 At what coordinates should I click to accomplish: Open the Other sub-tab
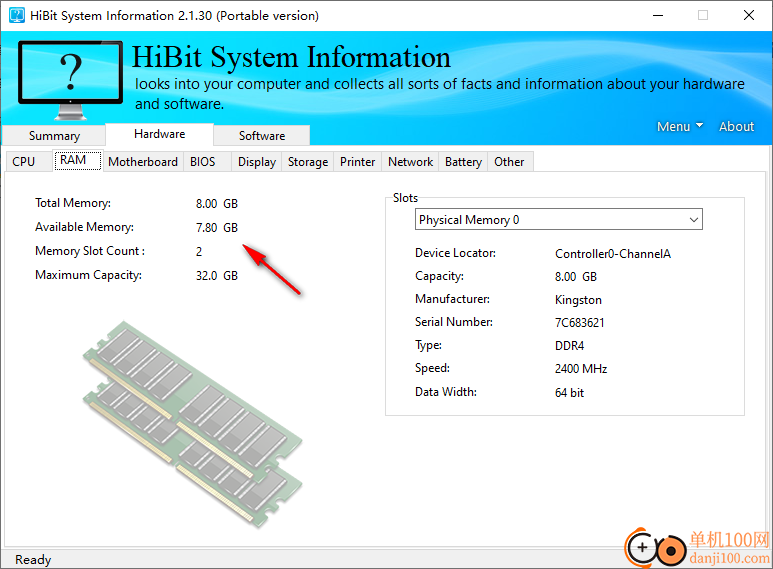click(509, 162)
